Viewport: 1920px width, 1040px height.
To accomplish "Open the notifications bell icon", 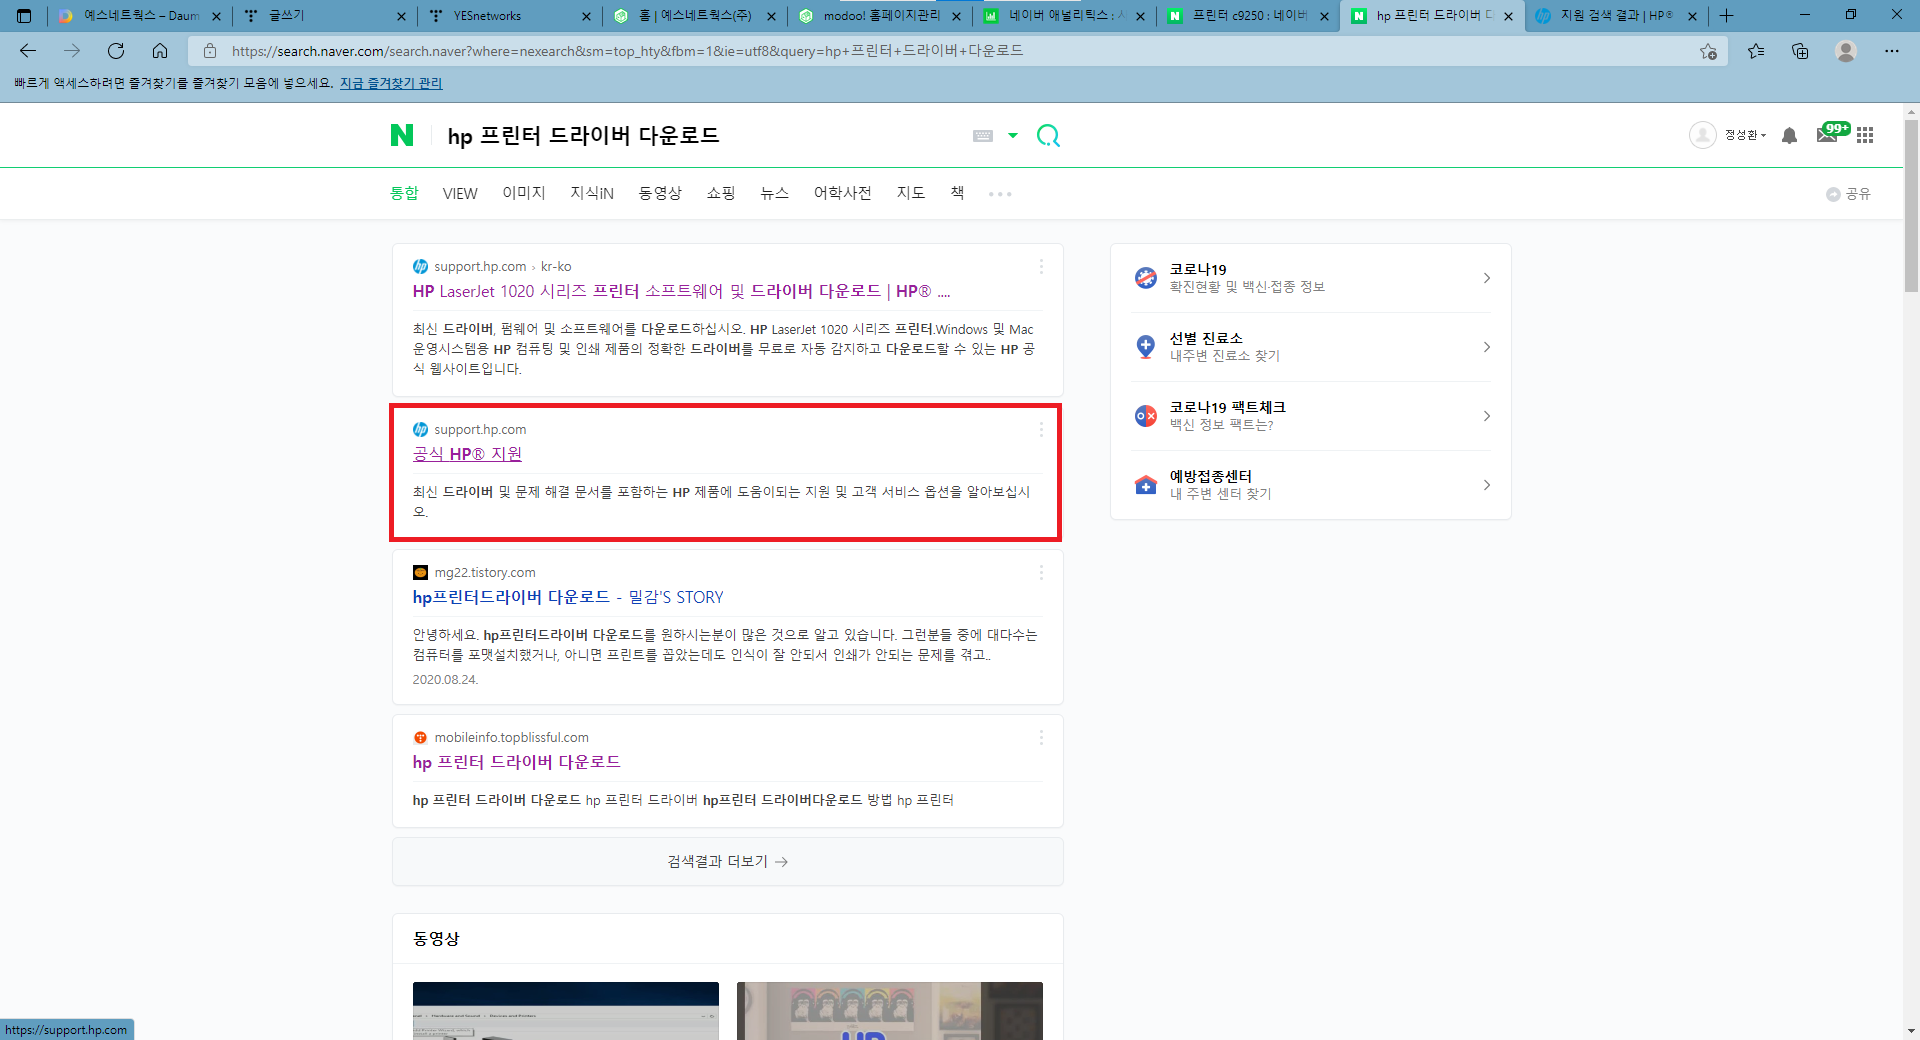I will [x=1789, y=135].
